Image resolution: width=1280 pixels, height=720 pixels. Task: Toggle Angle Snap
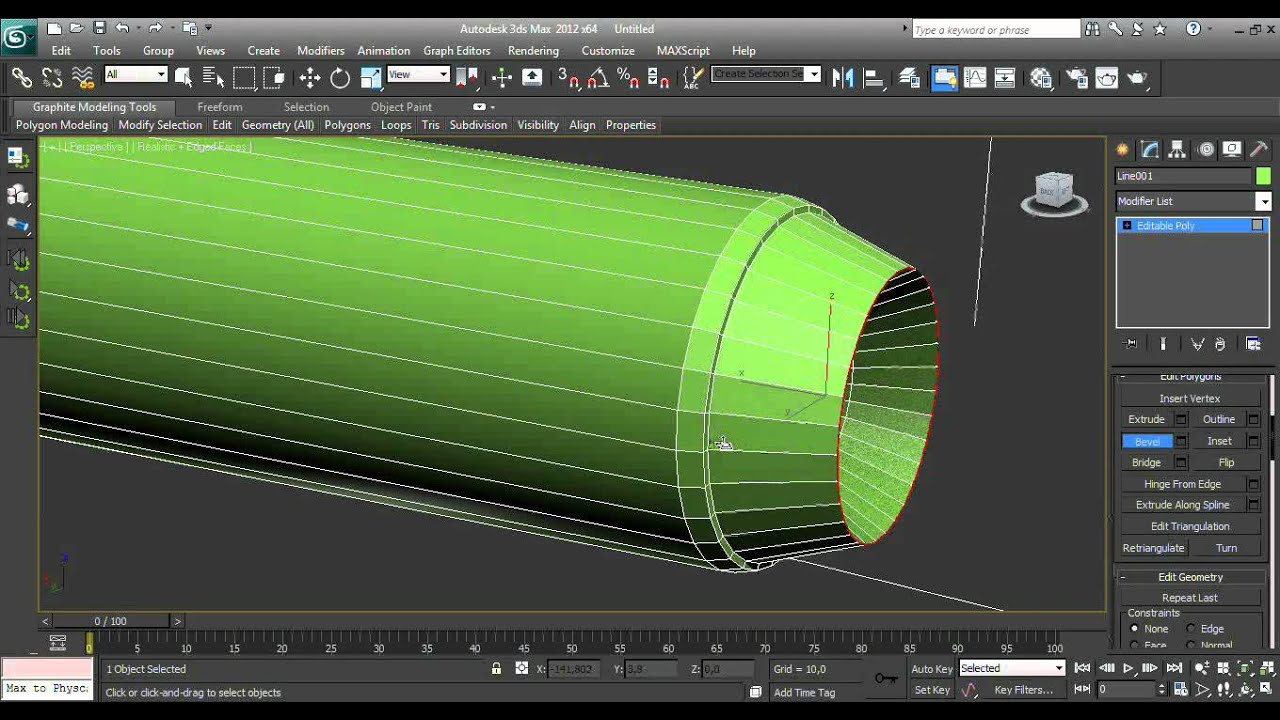[598, 77]
